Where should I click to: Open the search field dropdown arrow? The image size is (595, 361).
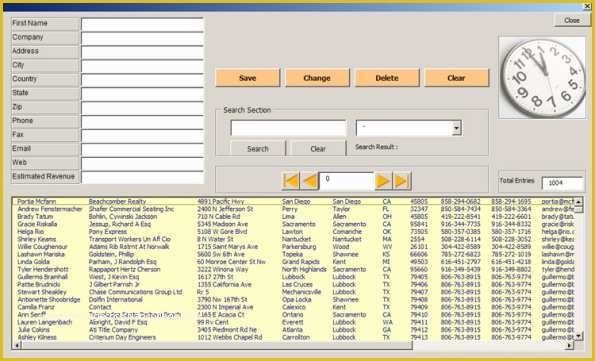tap(456, 128)
